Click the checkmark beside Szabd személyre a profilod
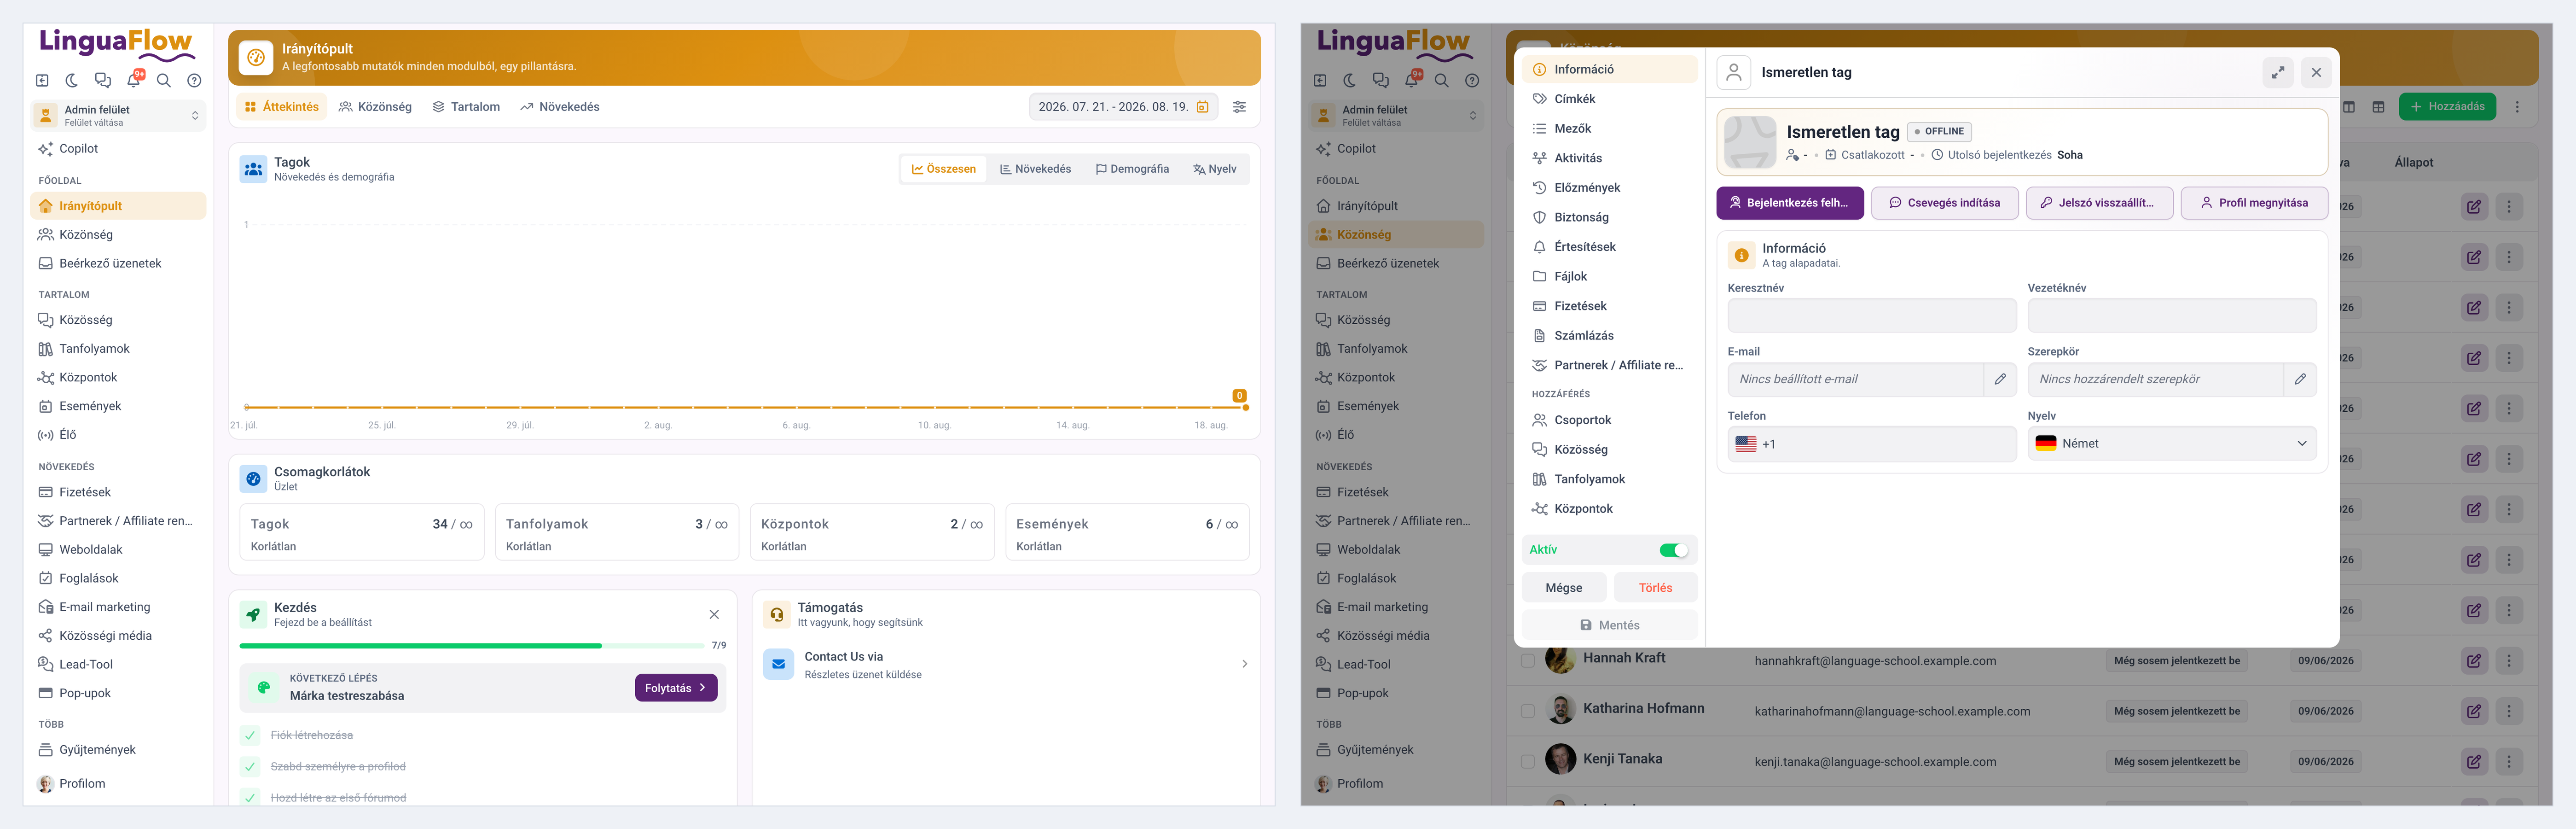Viewport: 2576px width, 829px height. [x=250, y=767]
